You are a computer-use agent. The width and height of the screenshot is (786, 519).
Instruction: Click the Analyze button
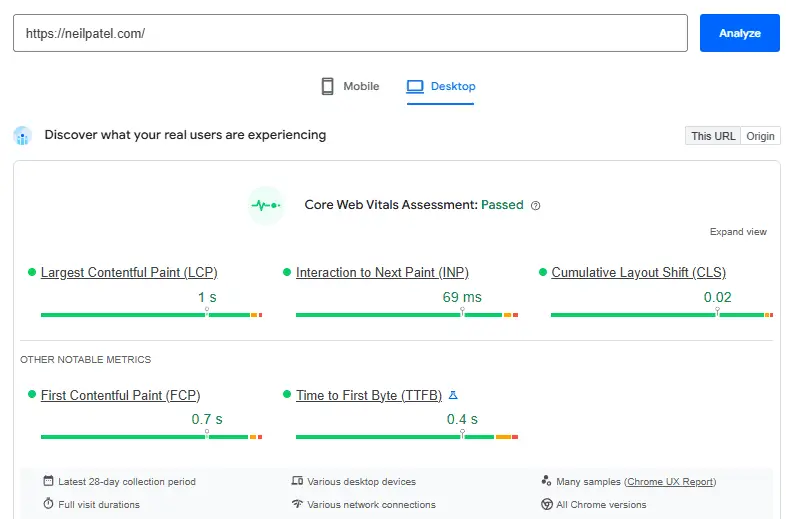[x=739, y=33]
